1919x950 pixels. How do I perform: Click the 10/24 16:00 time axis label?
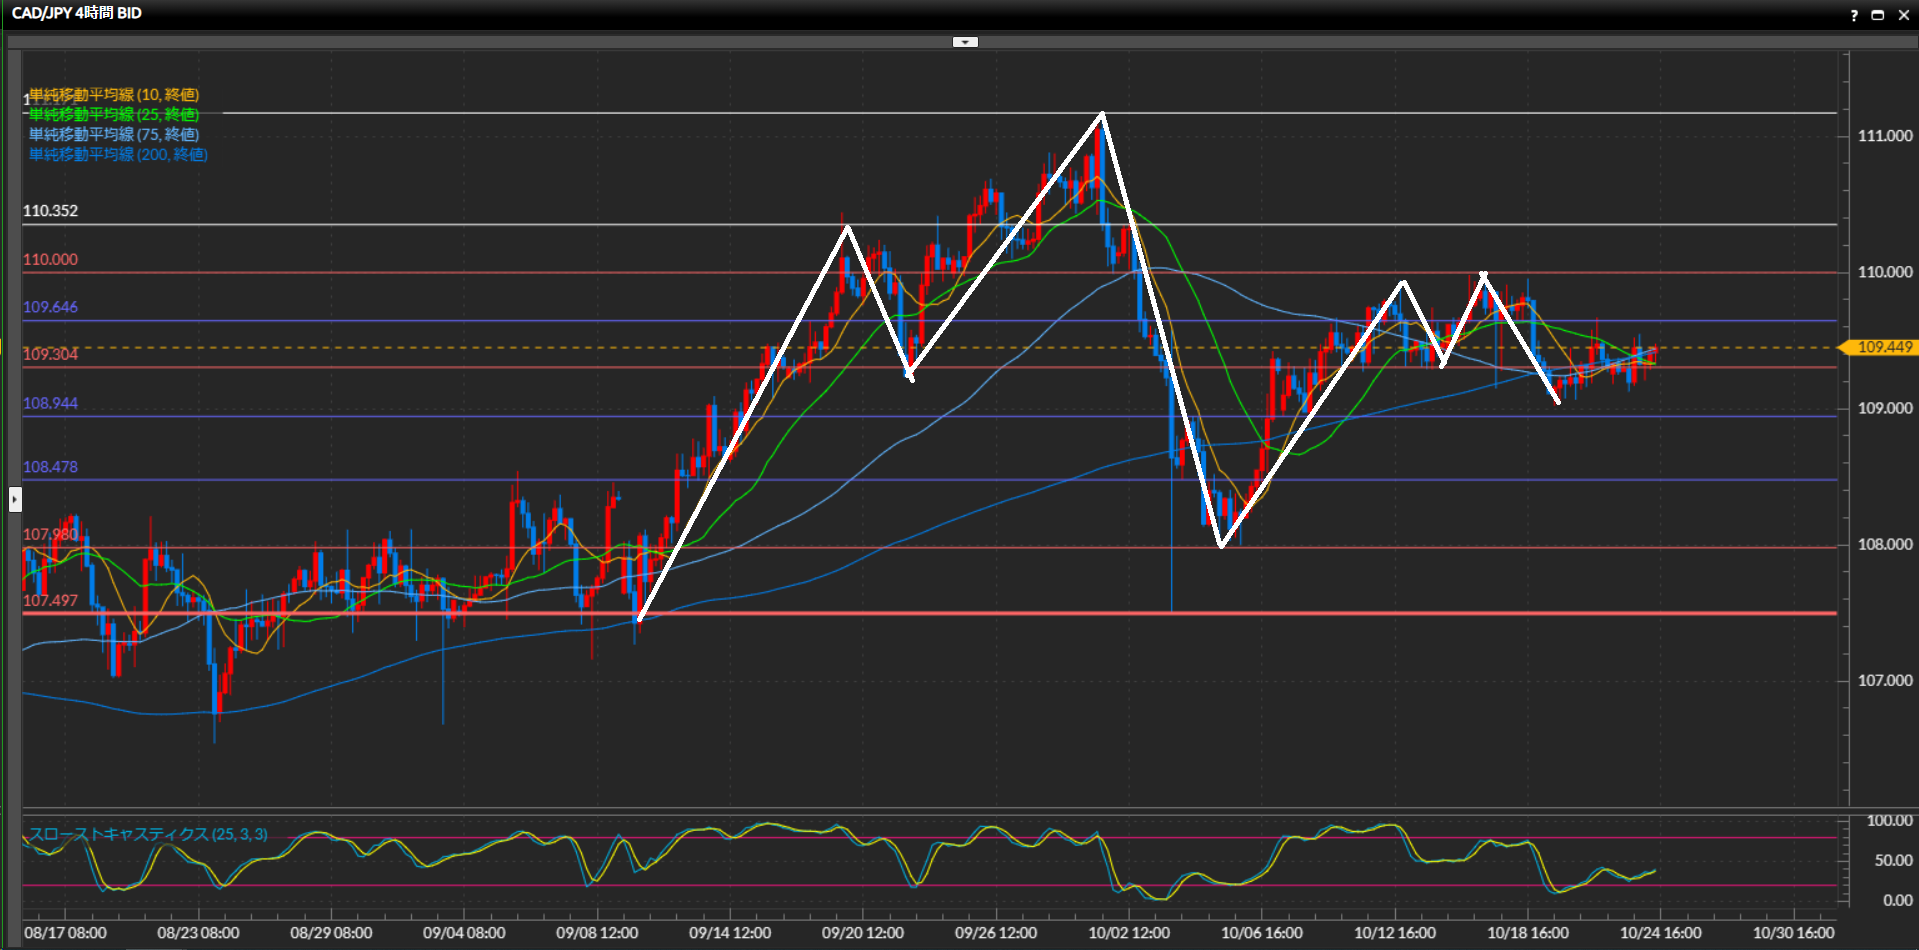pyautogui.click(x=1660, y=933)
